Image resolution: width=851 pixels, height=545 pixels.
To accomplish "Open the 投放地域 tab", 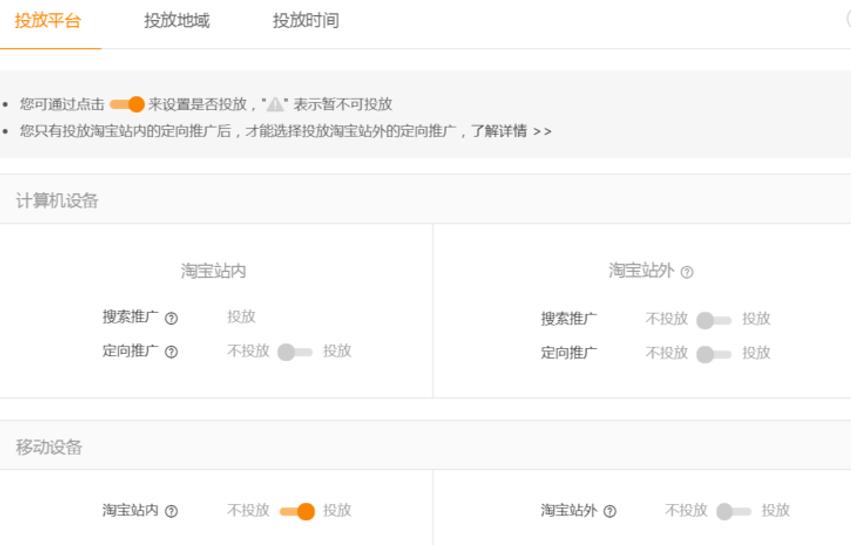I will pos(177,21).
